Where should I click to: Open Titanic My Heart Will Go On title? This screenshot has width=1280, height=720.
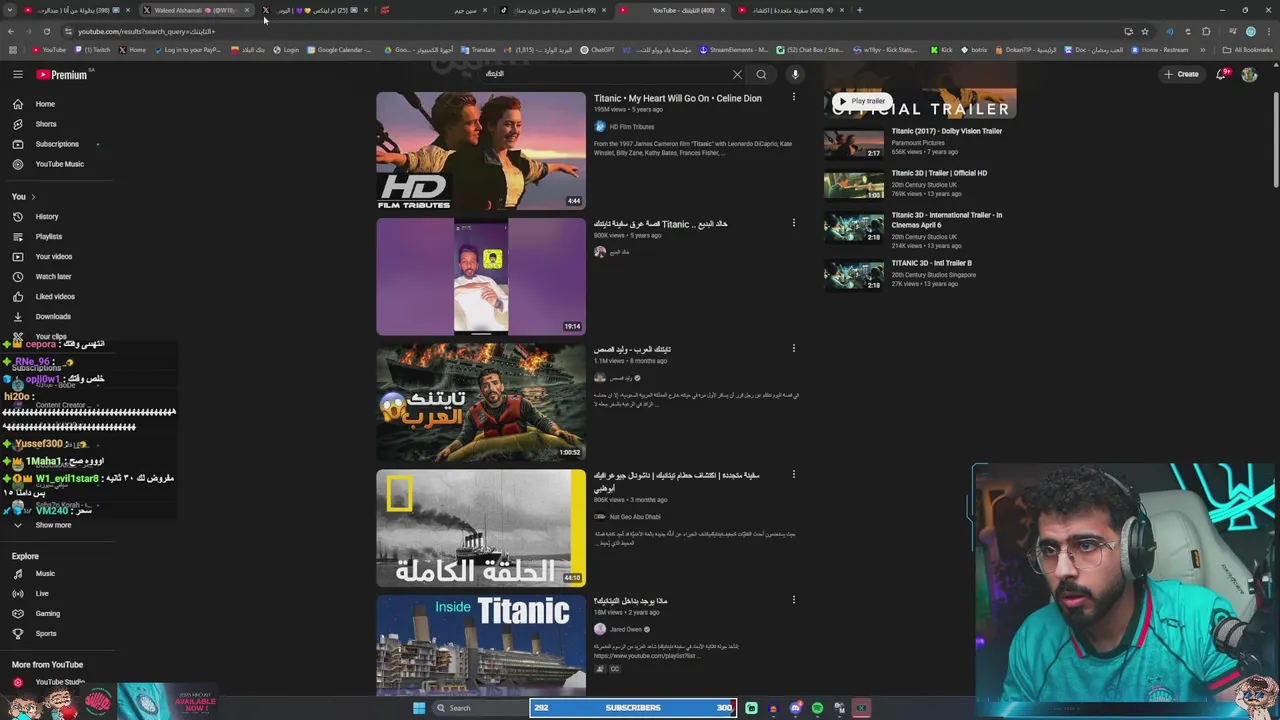(x=677, y=98)
